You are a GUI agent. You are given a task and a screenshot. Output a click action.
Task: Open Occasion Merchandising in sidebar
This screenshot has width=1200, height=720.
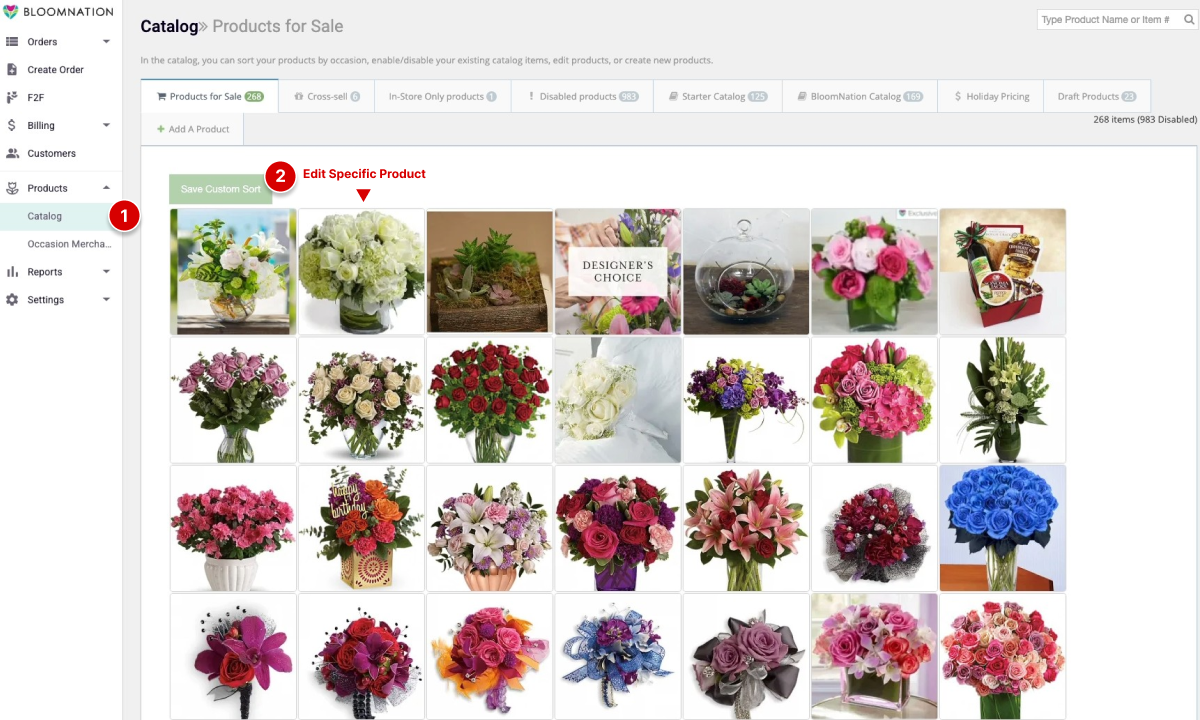coord(68,244)
